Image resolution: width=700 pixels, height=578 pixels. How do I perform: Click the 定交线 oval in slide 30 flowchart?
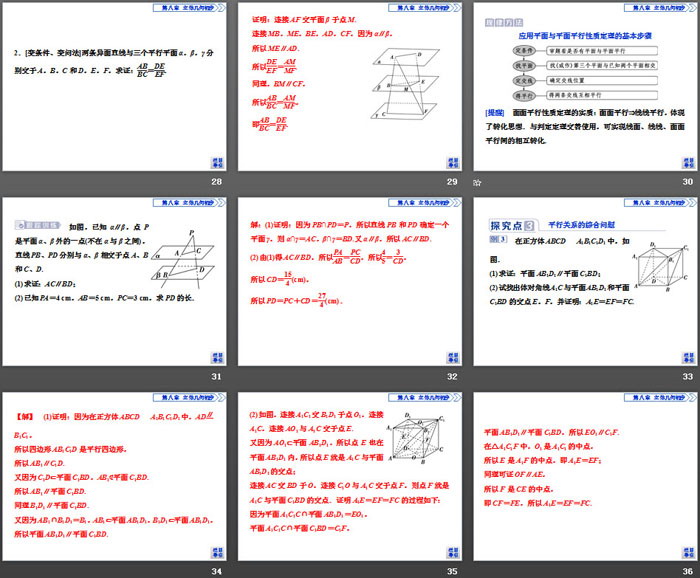pos(524,81)
